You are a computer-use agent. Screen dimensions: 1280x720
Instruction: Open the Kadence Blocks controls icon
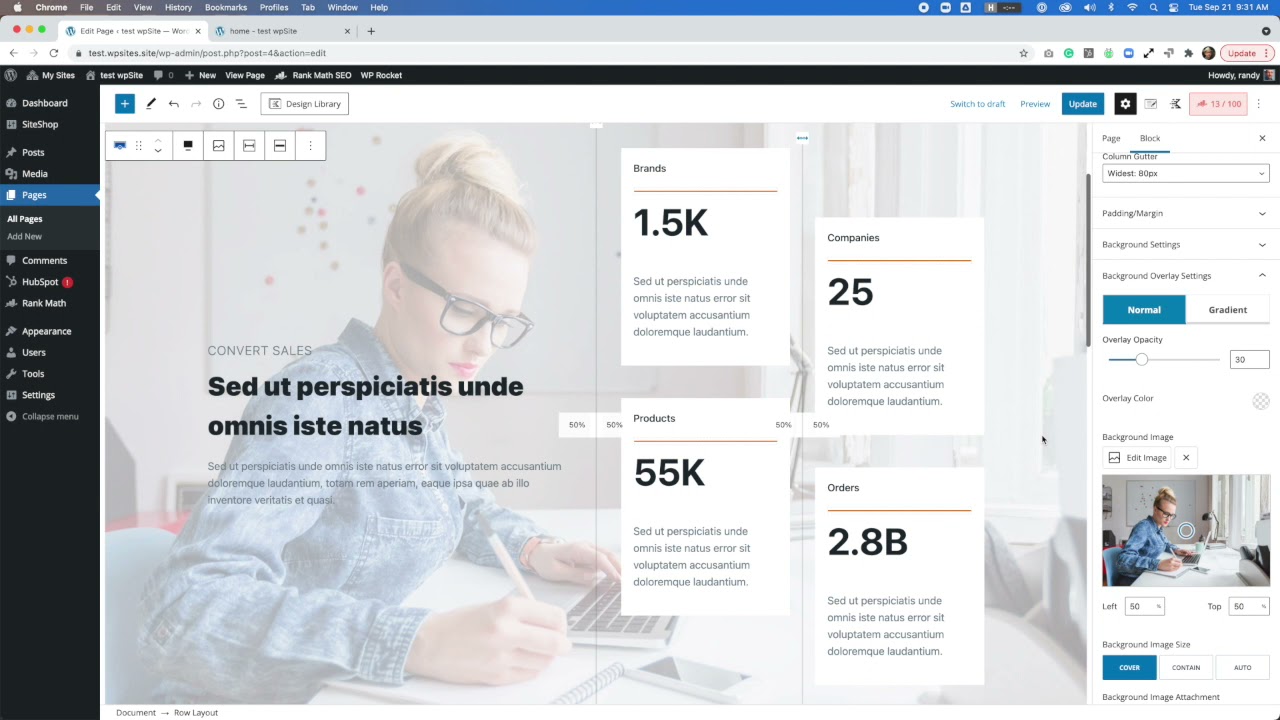[x=1176, y=104]
